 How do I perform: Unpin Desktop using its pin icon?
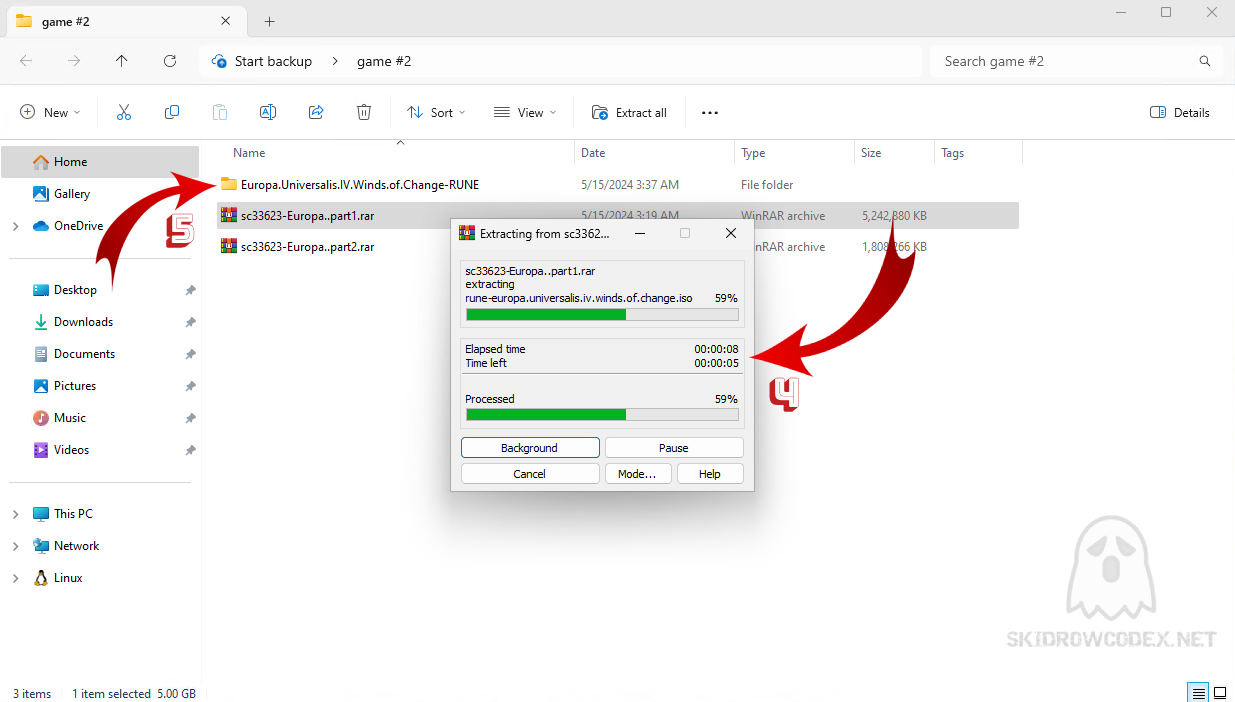point(190,290)
